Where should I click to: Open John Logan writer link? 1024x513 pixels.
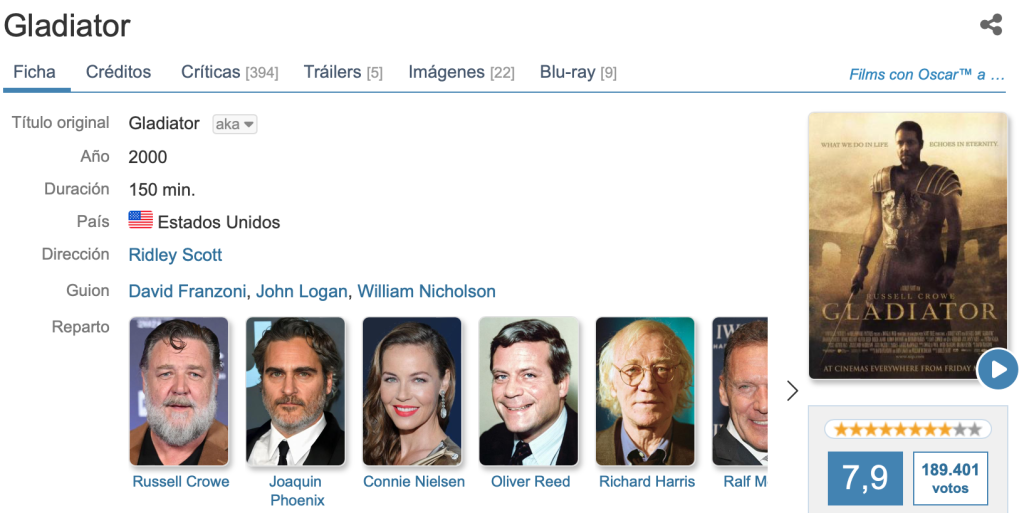(301, 291)
